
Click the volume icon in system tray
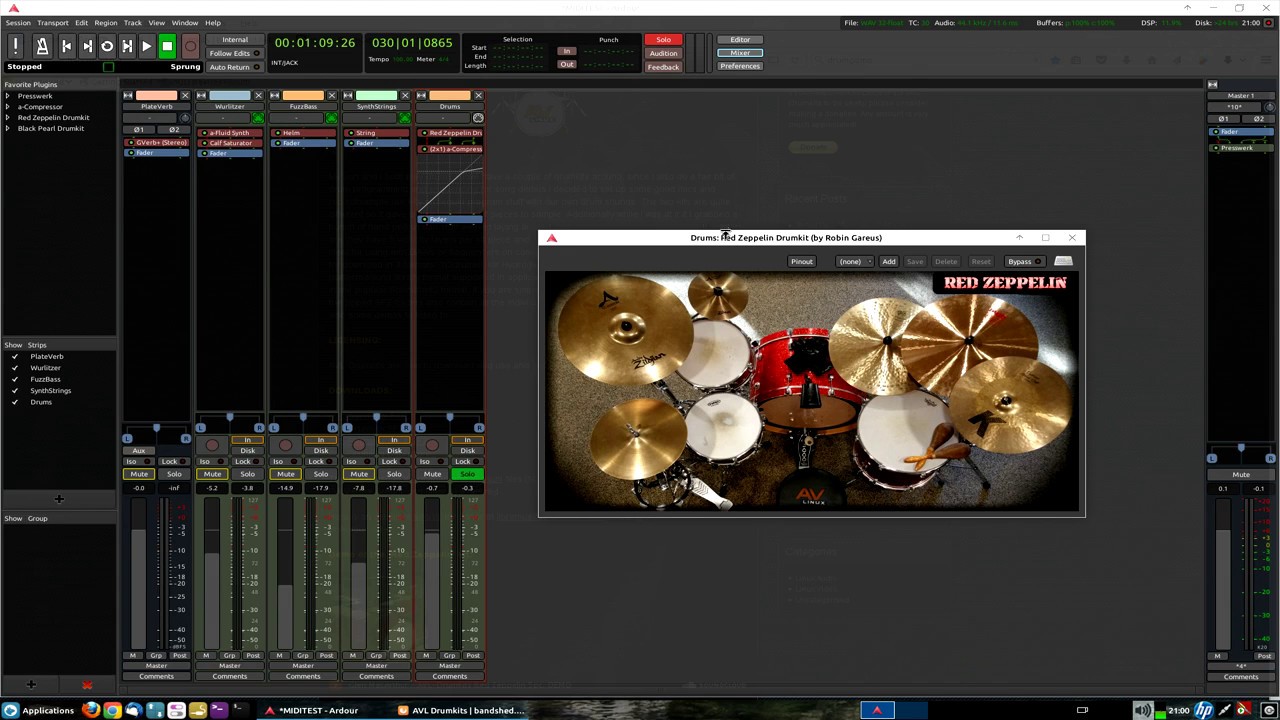(1142, 711)
